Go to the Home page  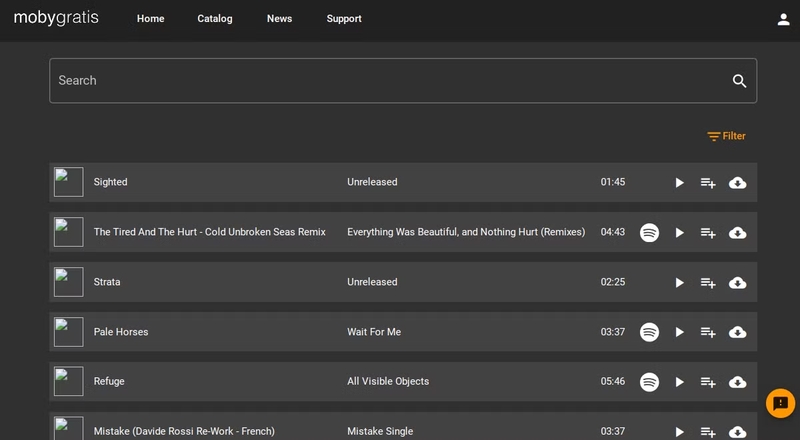[151, 19]
